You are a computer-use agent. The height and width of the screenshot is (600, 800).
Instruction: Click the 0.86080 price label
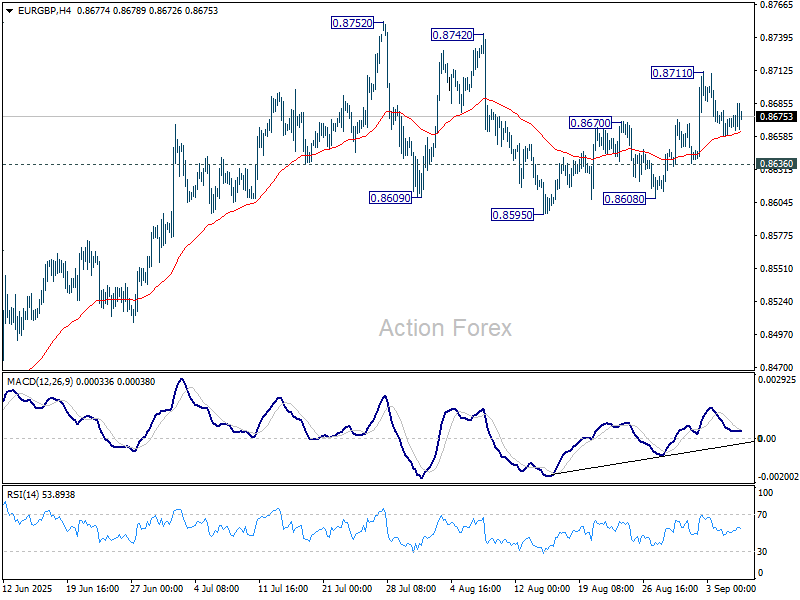click(x=624, y=199)
